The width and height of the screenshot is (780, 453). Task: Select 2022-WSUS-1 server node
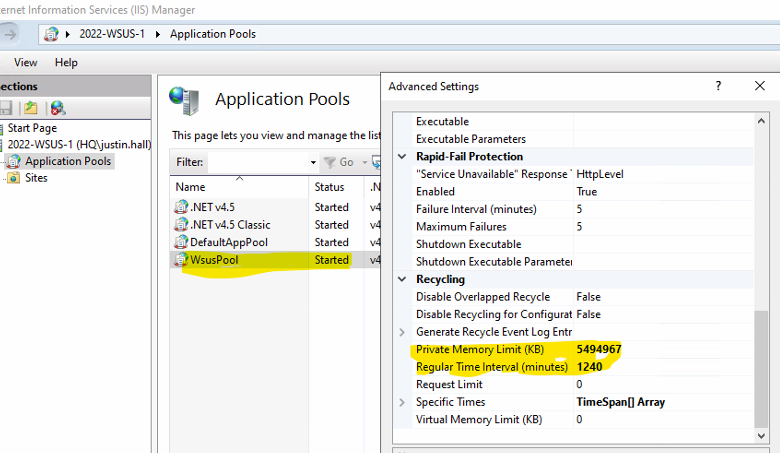[x=79, y=145]
